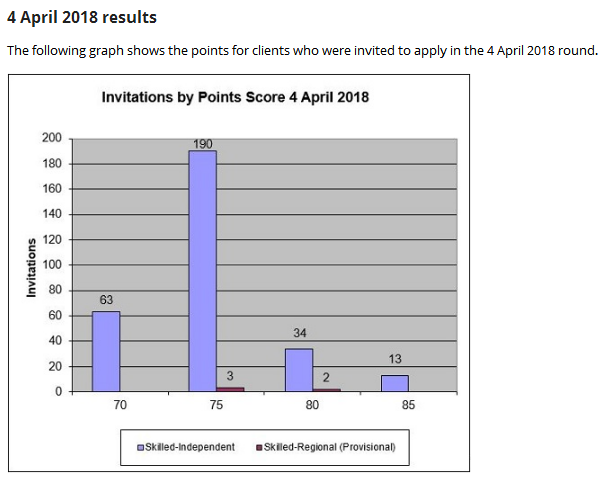Click the chart title 'Invitations by Points Score'
The height and width of the screenshot is (483, 609).
(235, 97)
